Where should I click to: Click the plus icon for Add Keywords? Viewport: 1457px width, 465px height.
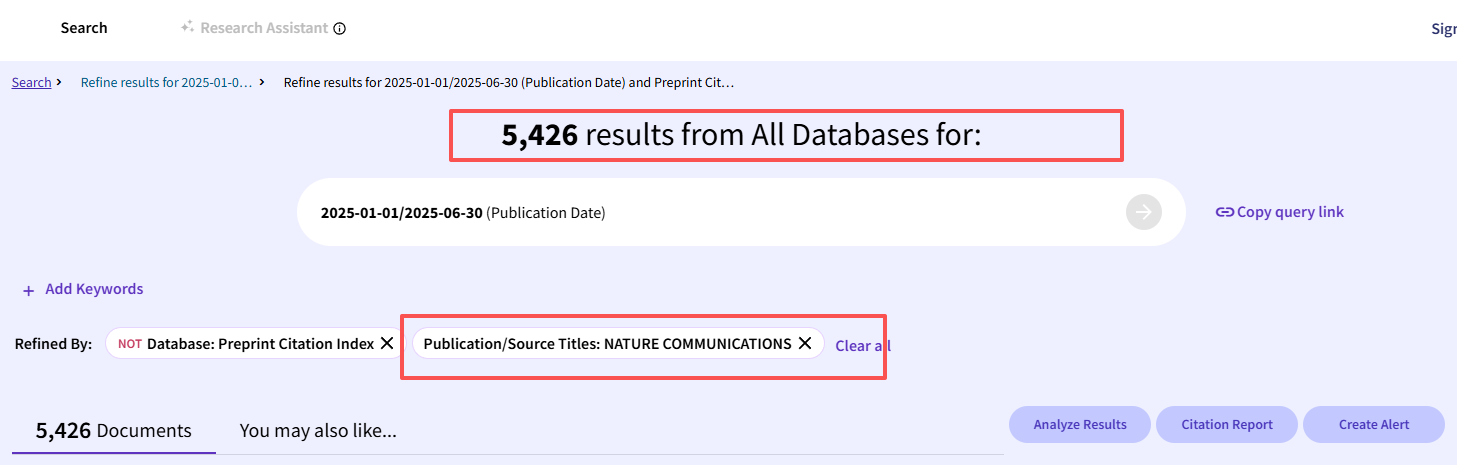click(x=29, y=290)
